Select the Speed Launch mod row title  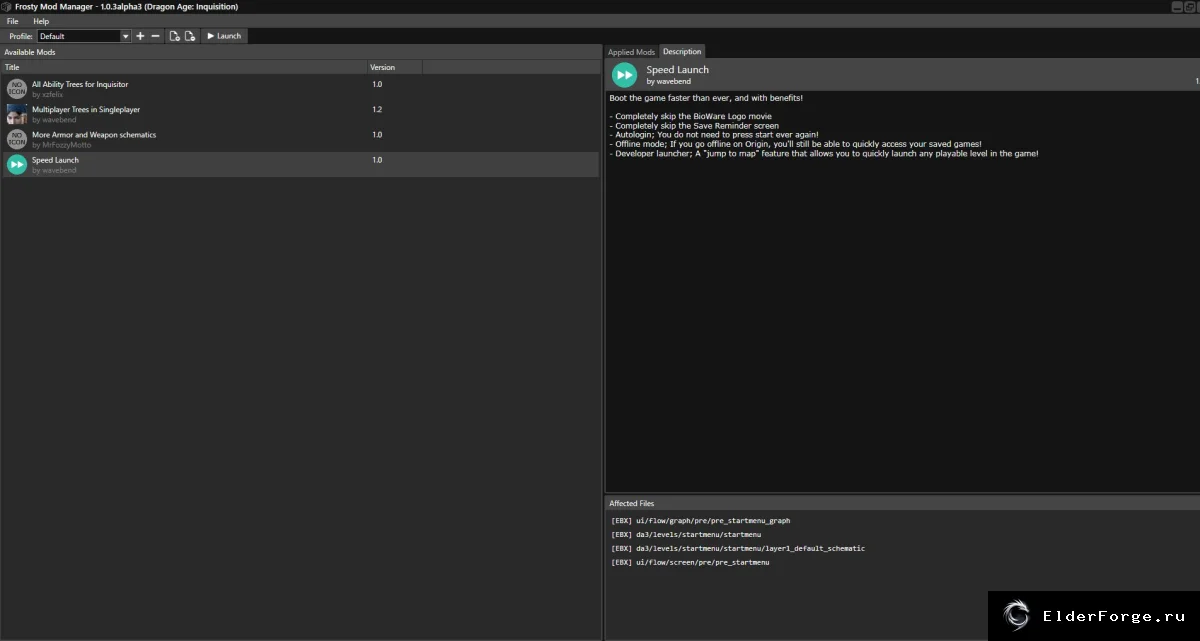(x=55, y=160)
